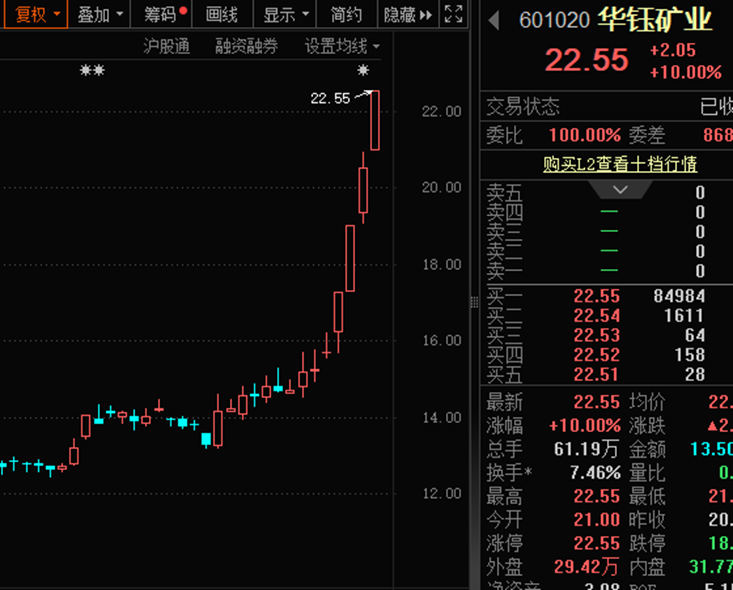Select the 画线 drawing tool

tap(221, 14)
